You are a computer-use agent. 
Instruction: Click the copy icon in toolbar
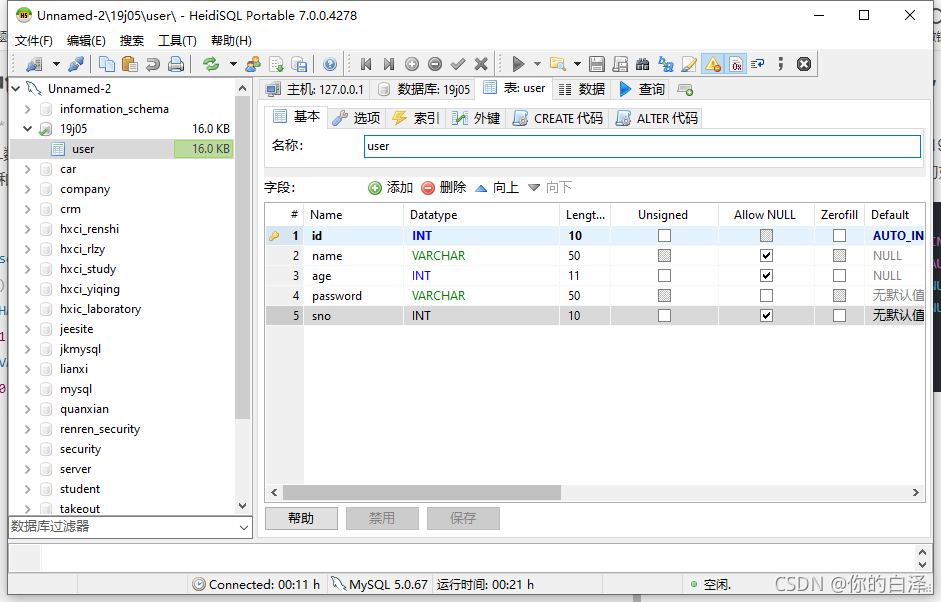point(107,64)
